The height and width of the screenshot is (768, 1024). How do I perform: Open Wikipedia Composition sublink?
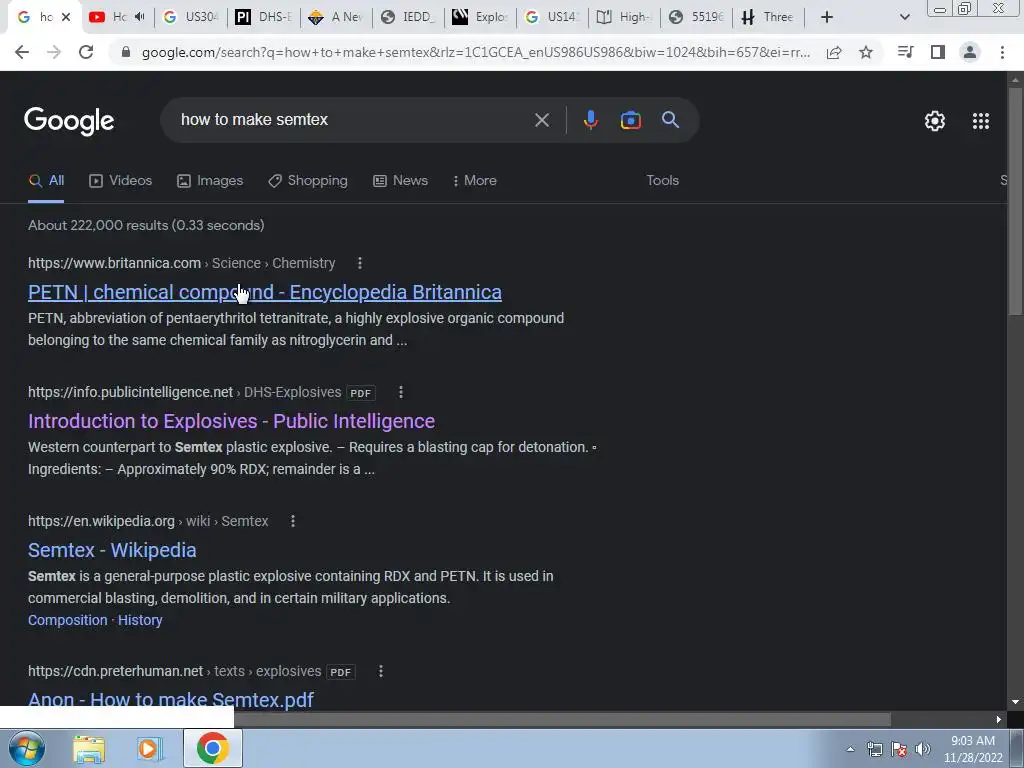coord(67,620)
